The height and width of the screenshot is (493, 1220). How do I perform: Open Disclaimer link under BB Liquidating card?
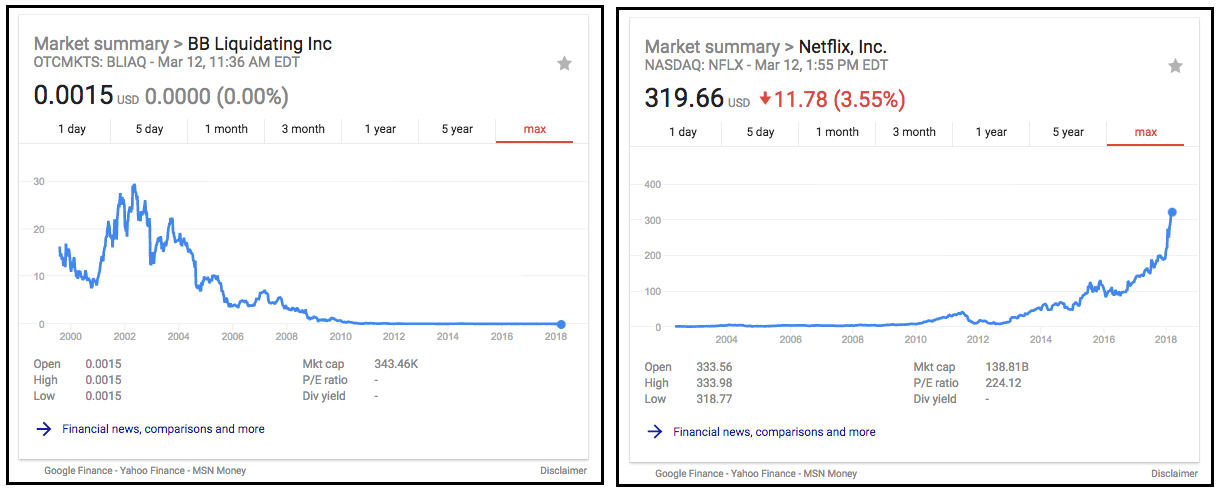563,471
